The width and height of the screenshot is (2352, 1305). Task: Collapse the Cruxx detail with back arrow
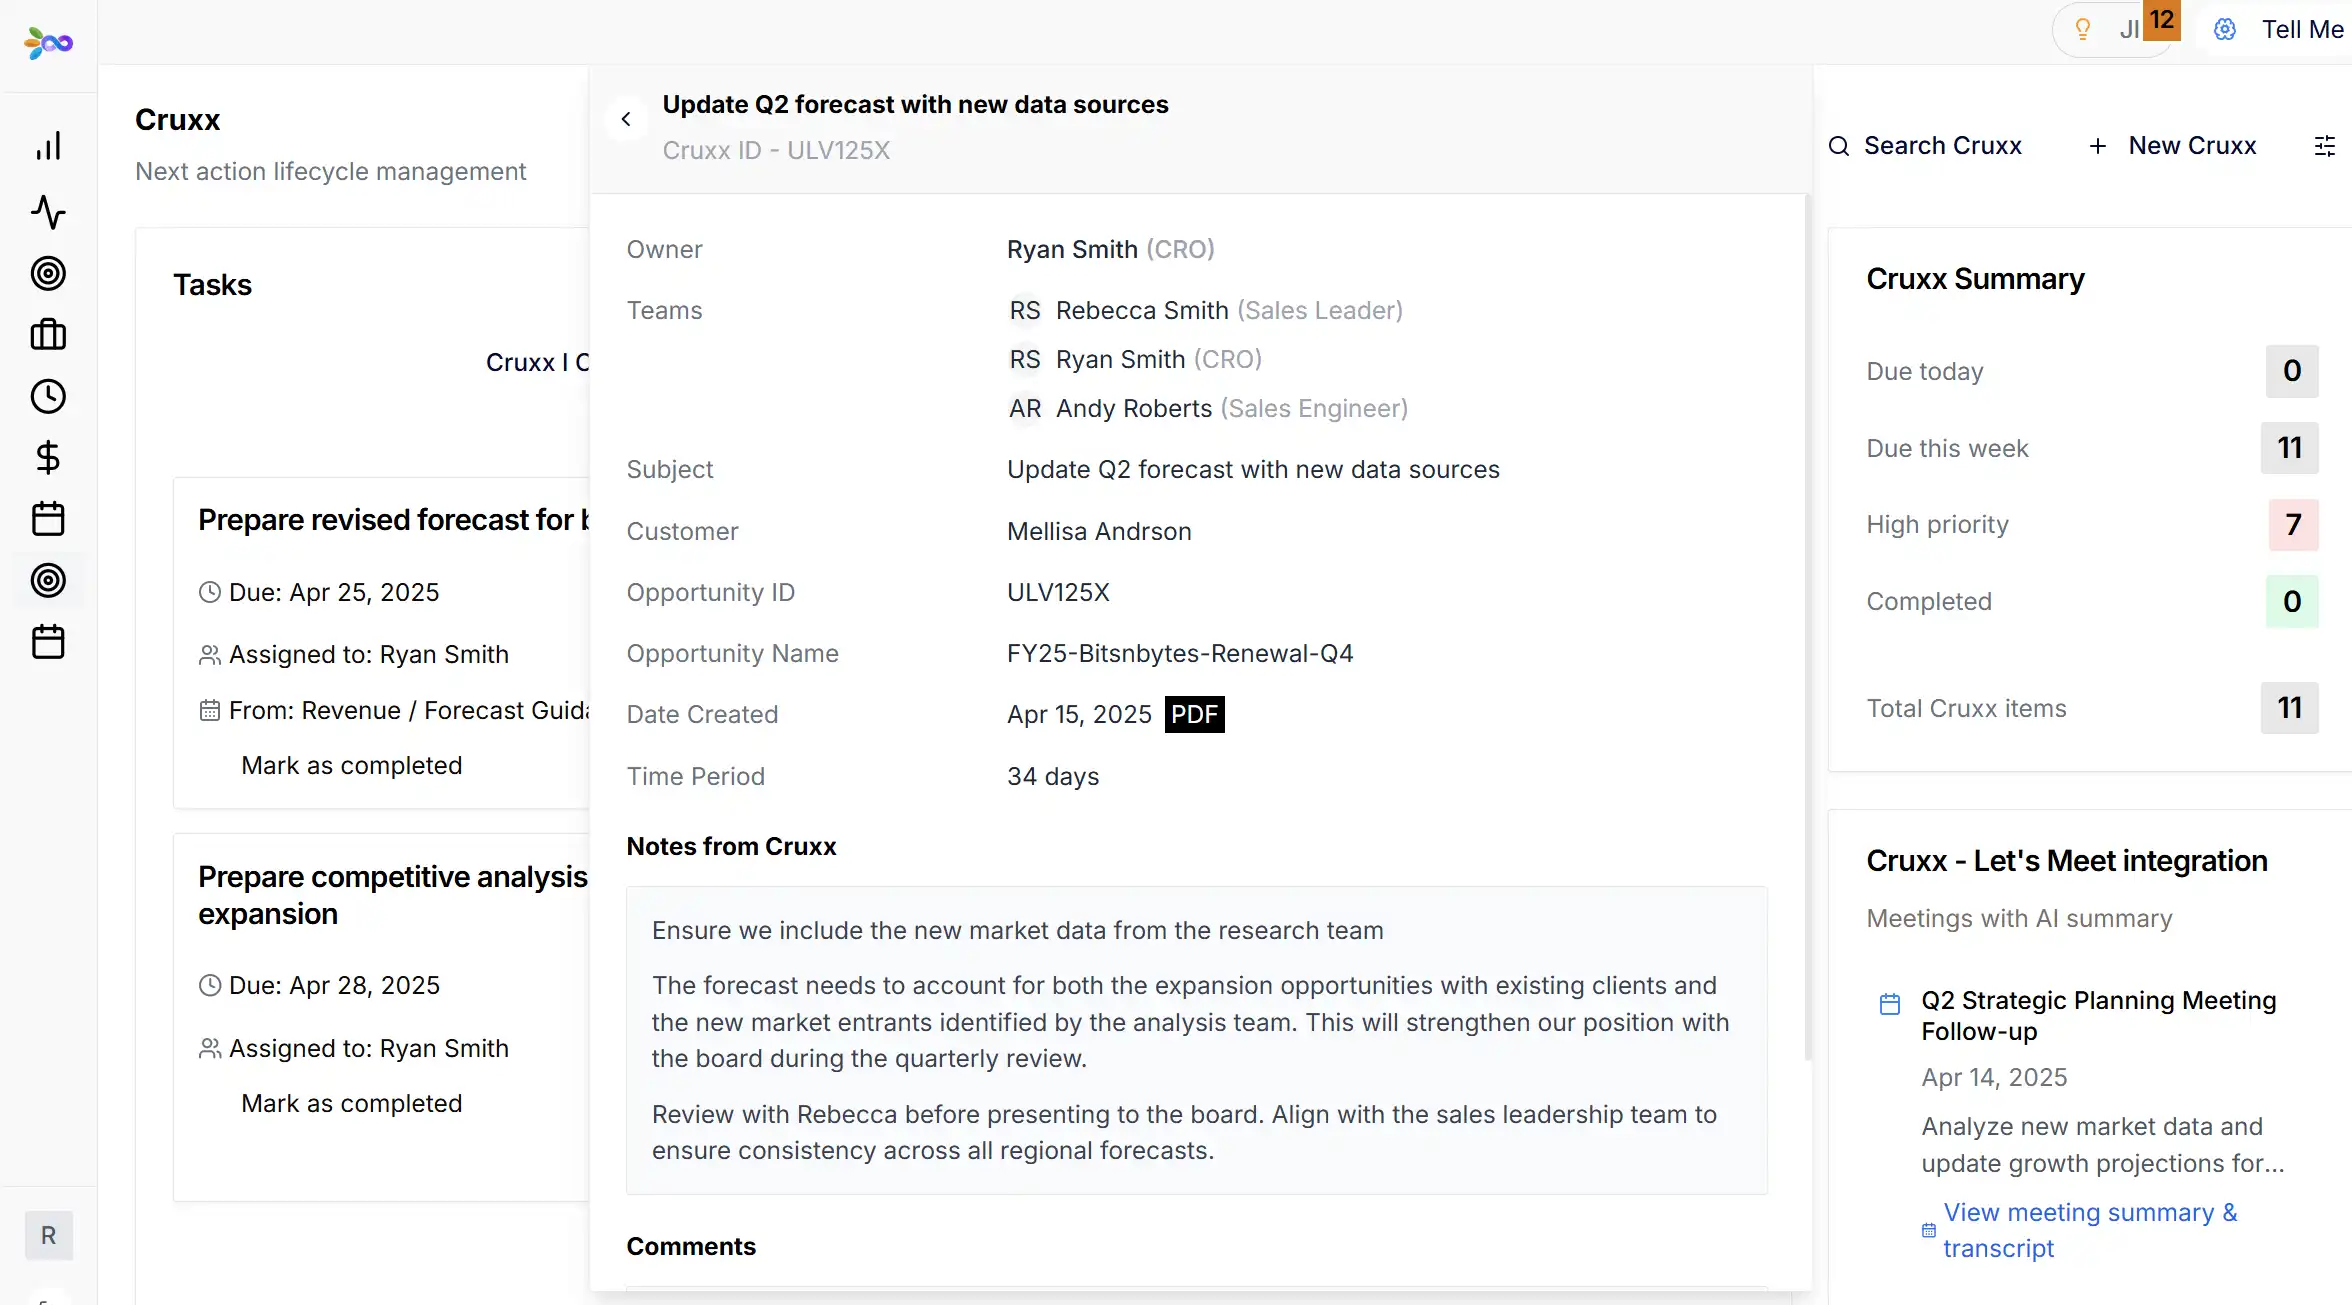coord(626,118)
